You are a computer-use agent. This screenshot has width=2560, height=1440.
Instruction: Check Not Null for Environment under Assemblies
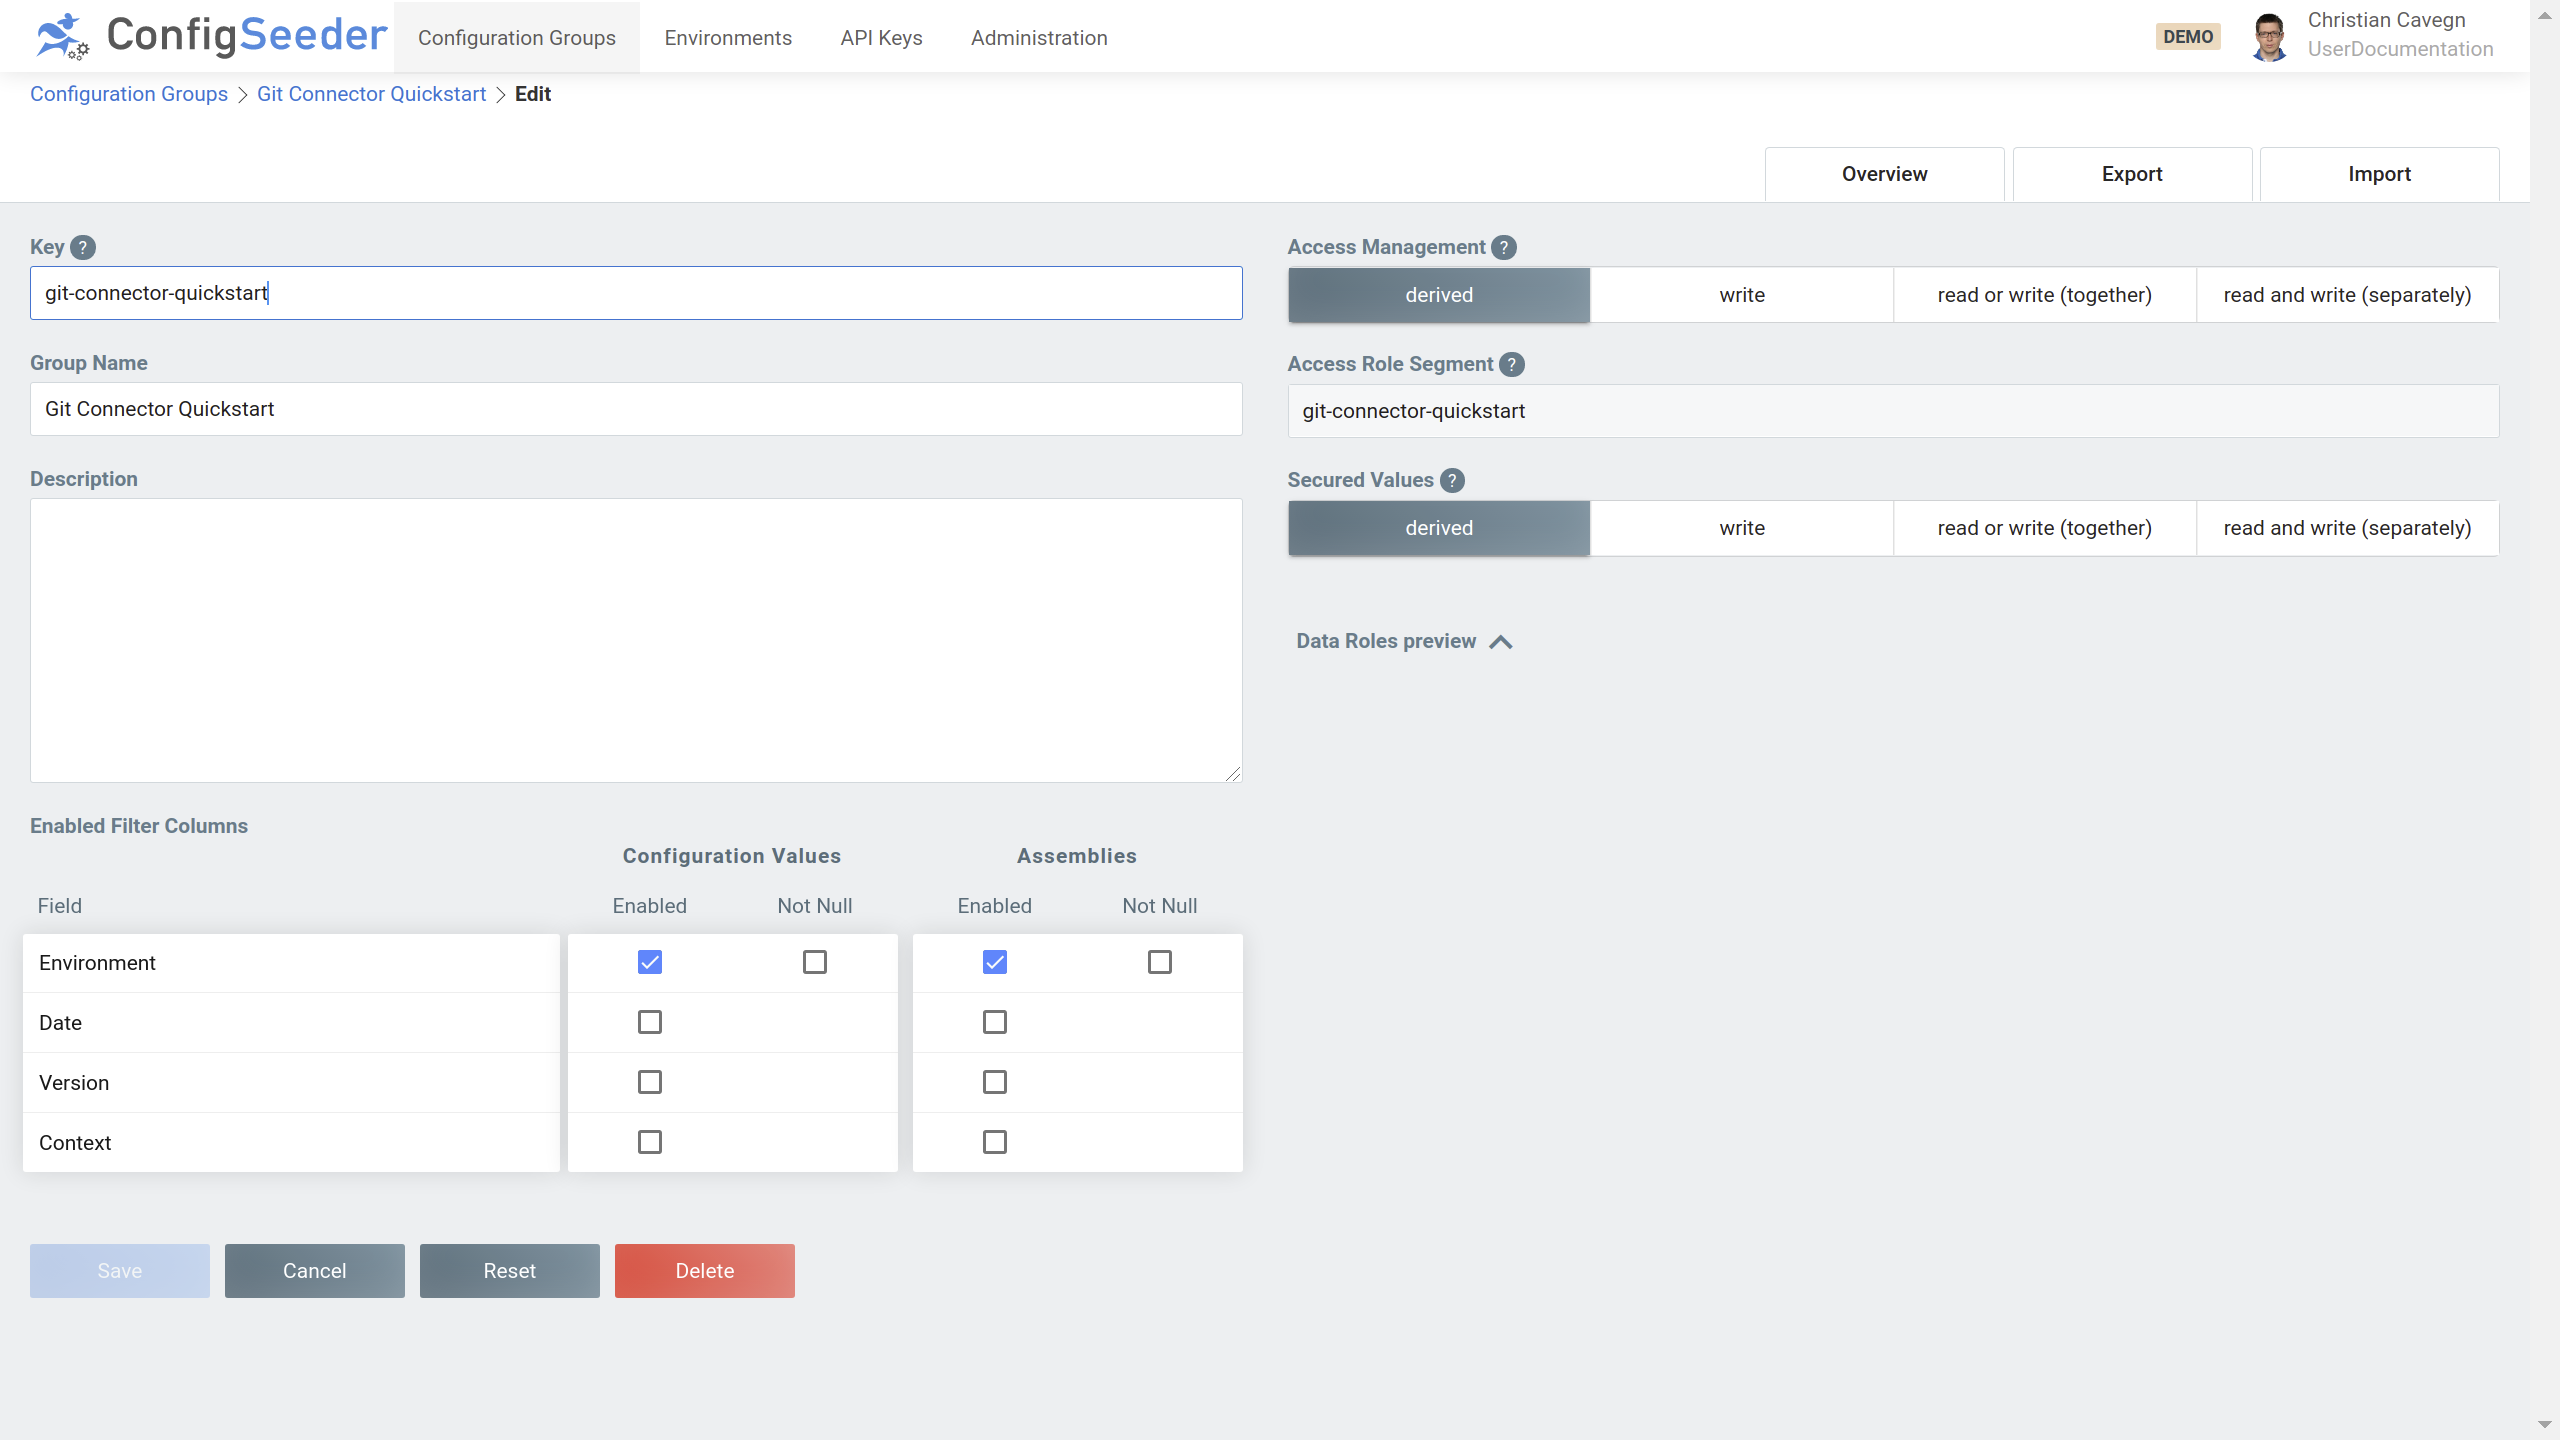(x=1158, y=961)
